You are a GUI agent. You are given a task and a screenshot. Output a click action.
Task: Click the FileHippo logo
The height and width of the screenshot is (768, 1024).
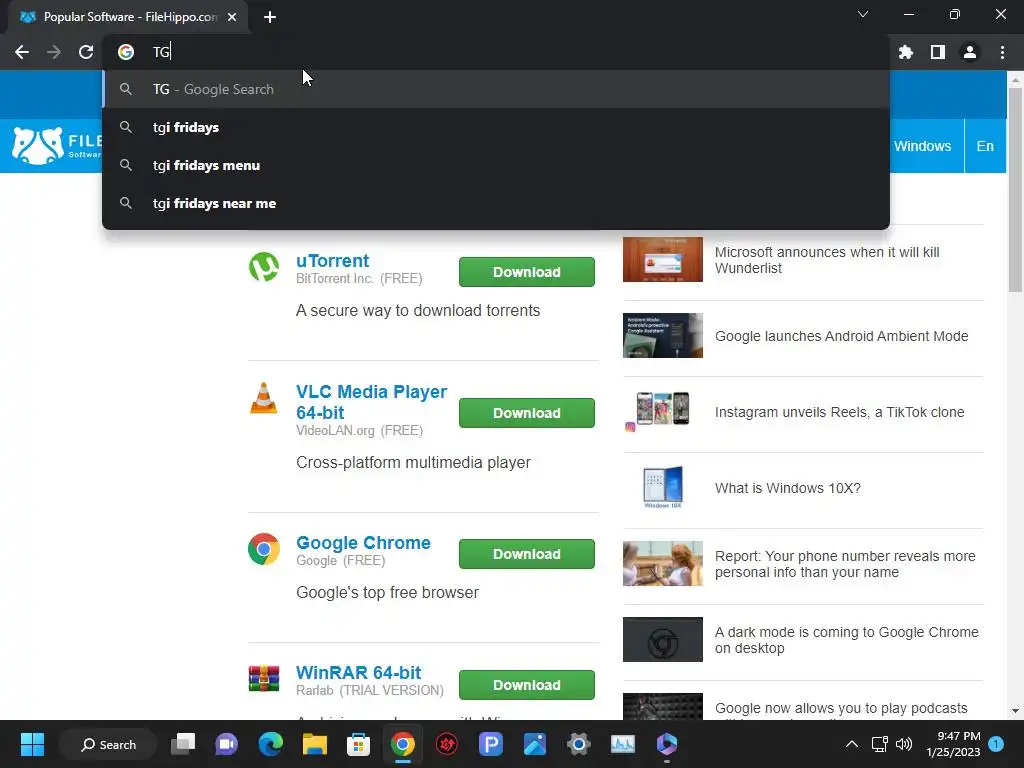point(57,146)
